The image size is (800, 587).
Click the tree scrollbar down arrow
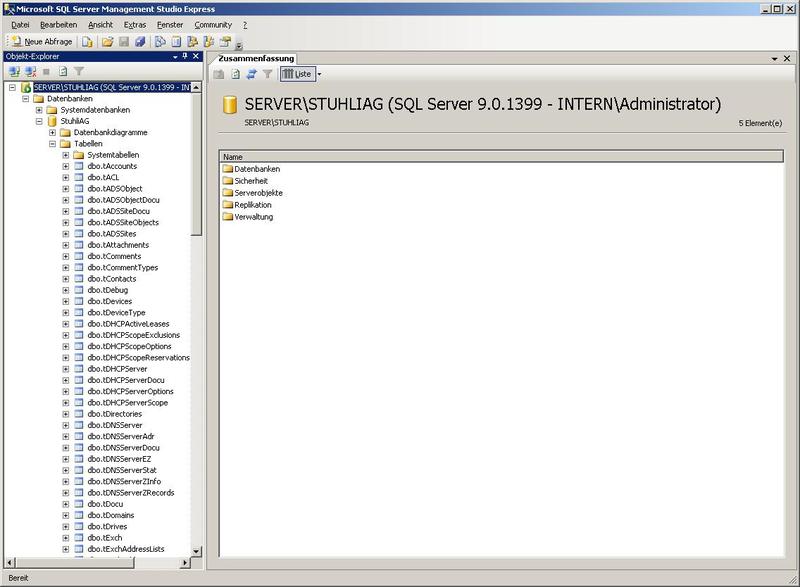click(196, 551)
